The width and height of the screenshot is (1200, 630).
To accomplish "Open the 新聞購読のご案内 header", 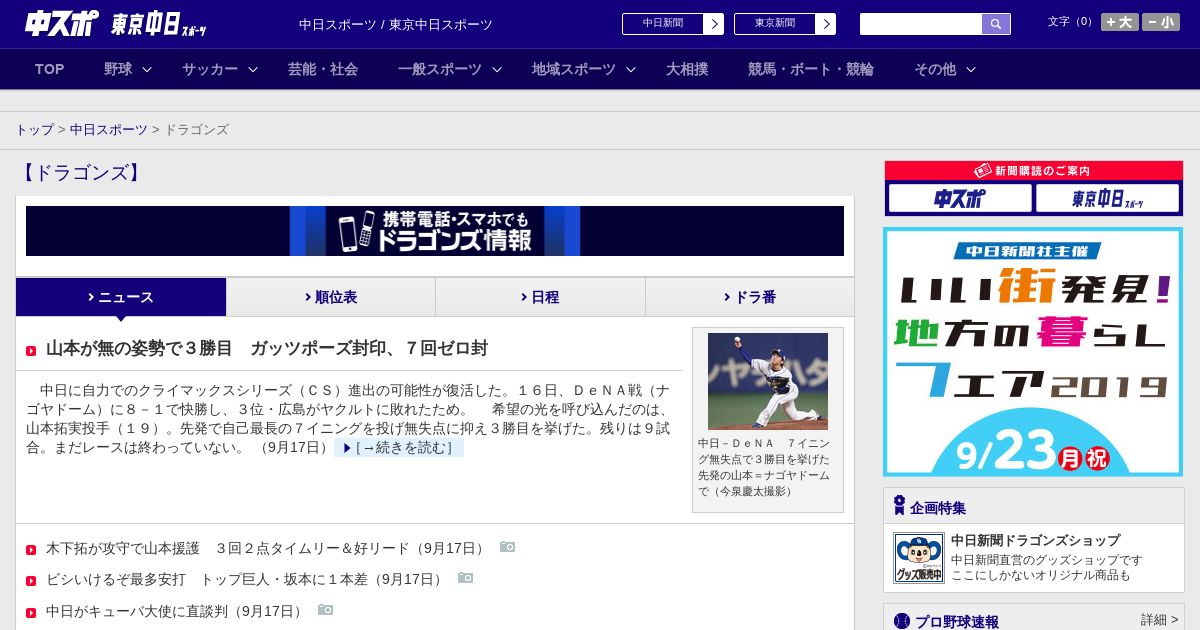I will 1034,171.
